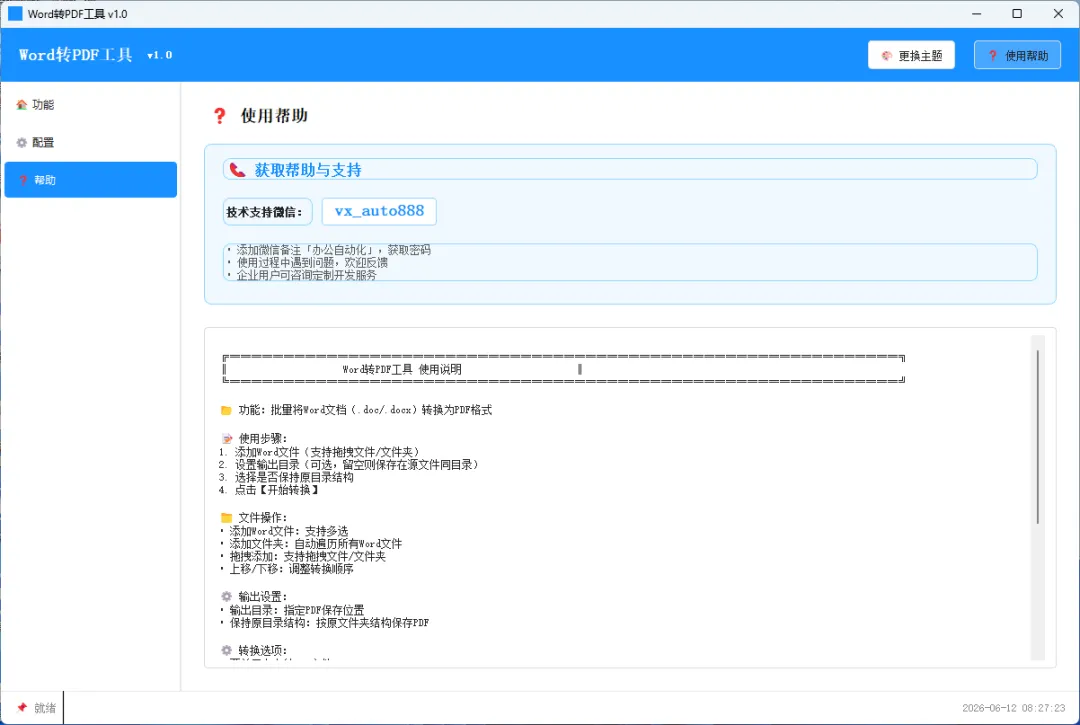Click the pin icon in status bar

pos(22,708)
